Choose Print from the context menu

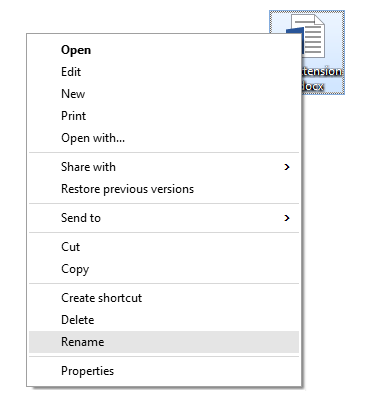(x=164, y=116)
